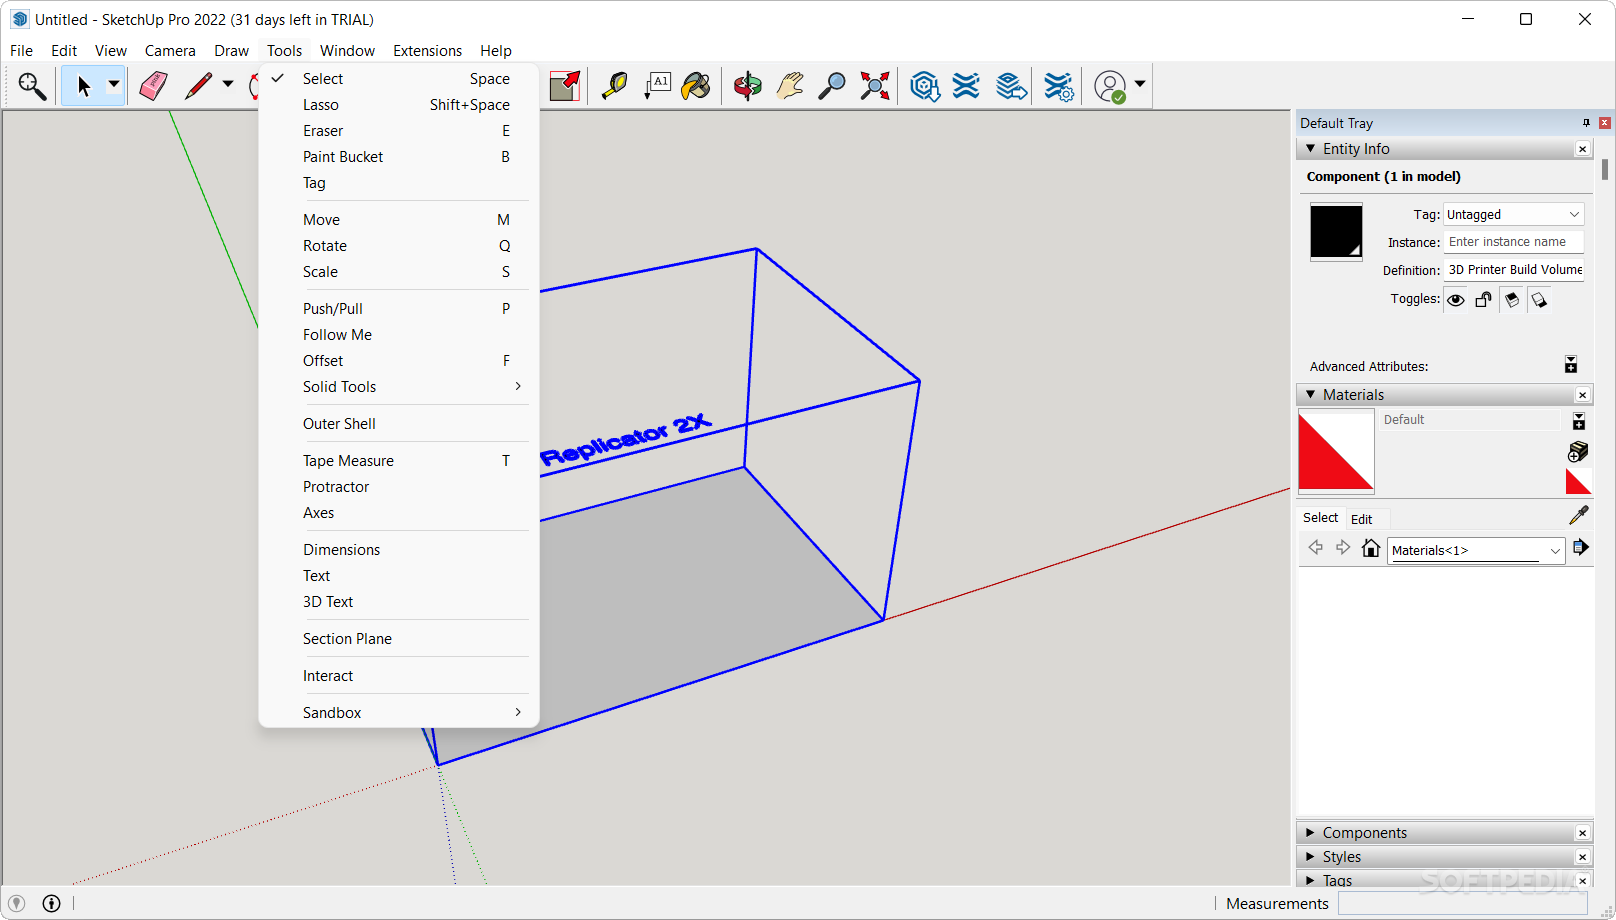Set Default material small red swatch
The width and height of the screenshot is (1616, 920).
[1578, 481]
